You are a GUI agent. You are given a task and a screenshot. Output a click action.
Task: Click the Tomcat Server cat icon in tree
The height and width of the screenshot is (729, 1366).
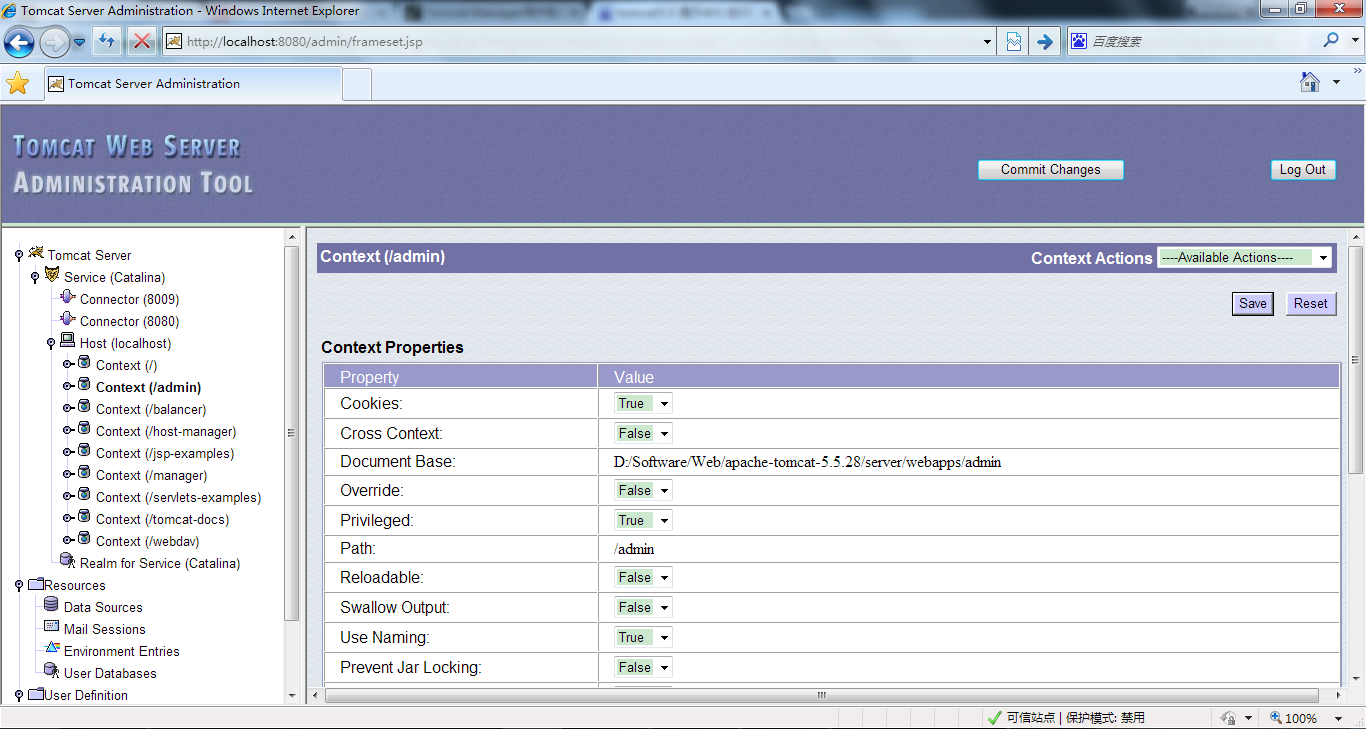coord(36,253)
